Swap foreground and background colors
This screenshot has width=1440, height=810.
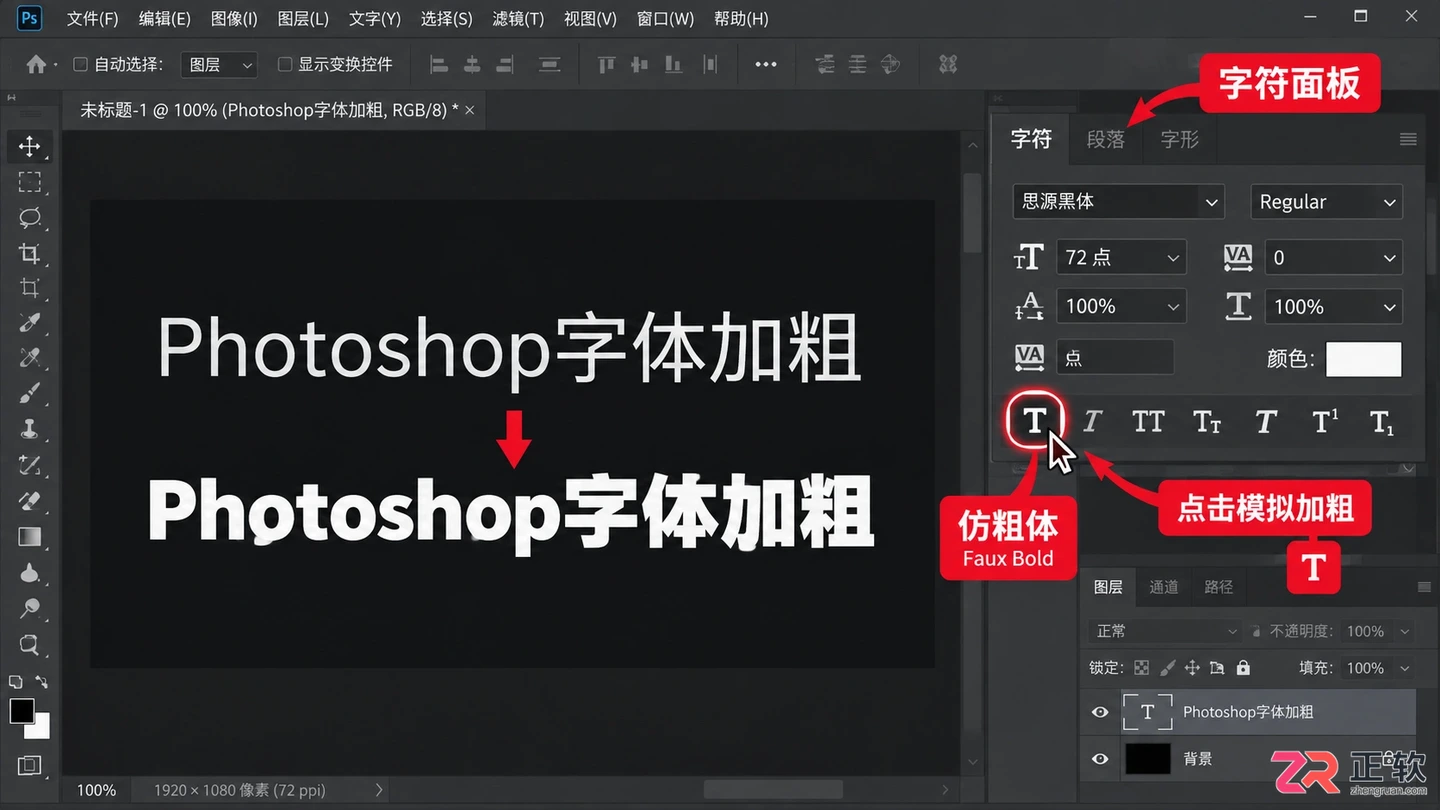40,683
